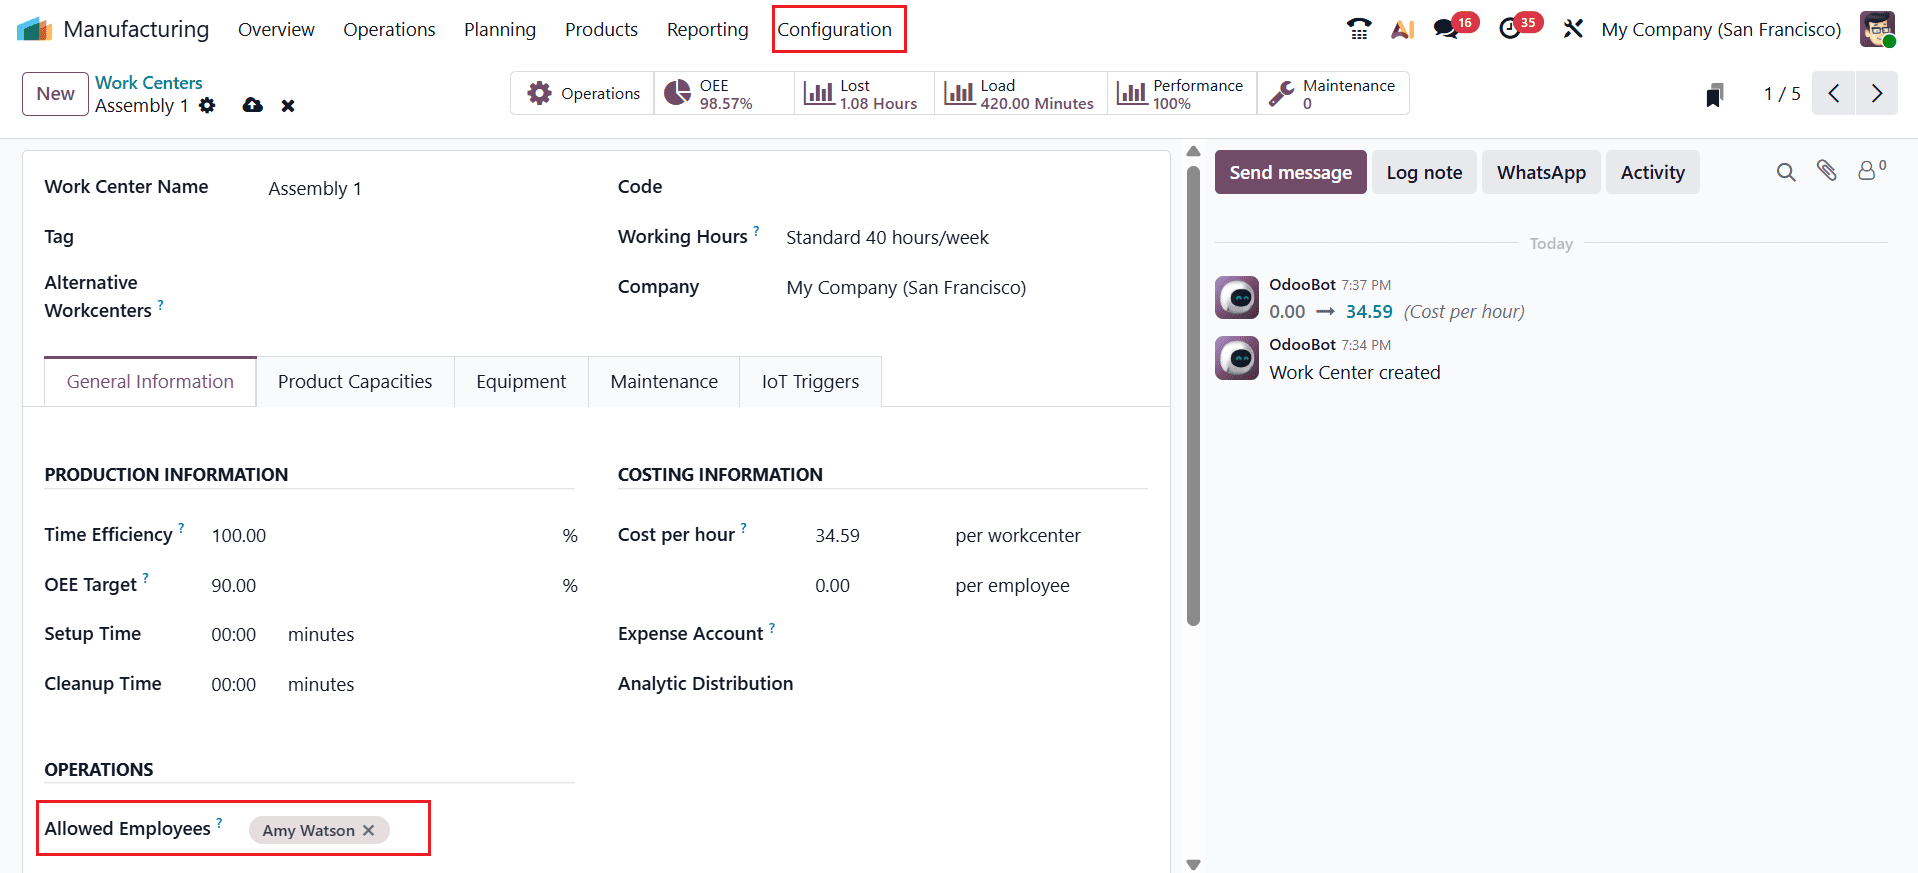Edit the Cost per hour value 34.59

pos(875,535)
